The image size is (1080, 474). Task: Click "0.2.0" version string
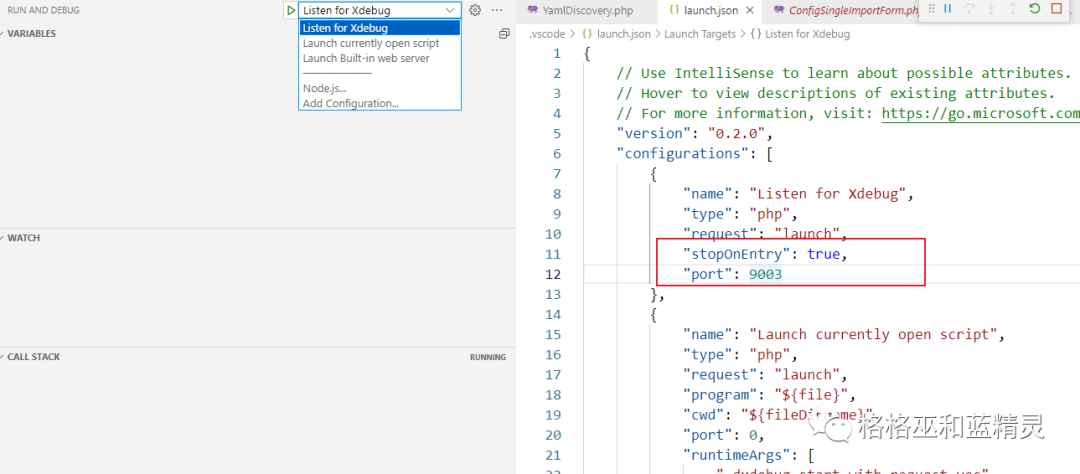coord(737,134)
